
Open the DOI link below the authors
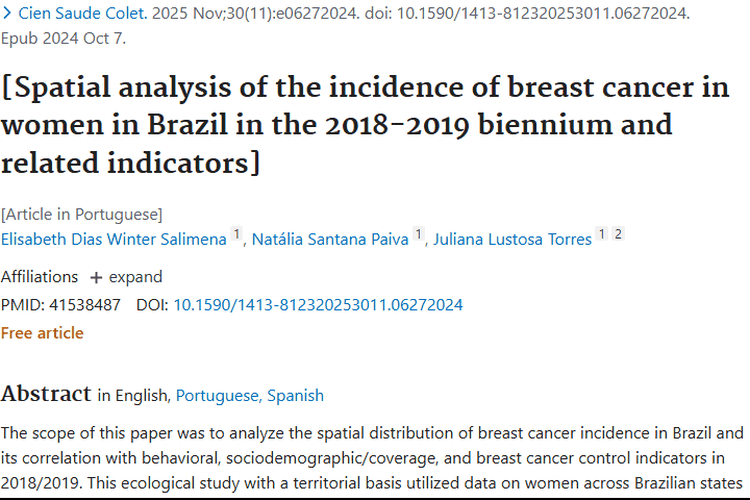(318, 305)
